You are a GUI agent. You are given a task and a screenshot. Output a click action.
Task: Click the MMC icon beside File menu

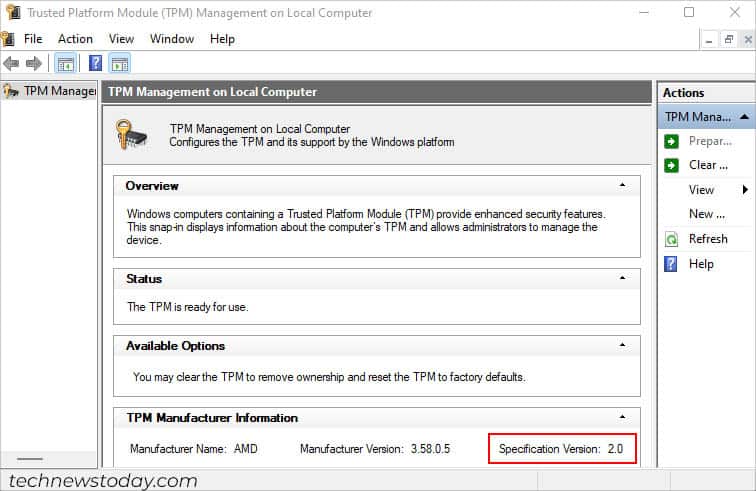(8, 39)
